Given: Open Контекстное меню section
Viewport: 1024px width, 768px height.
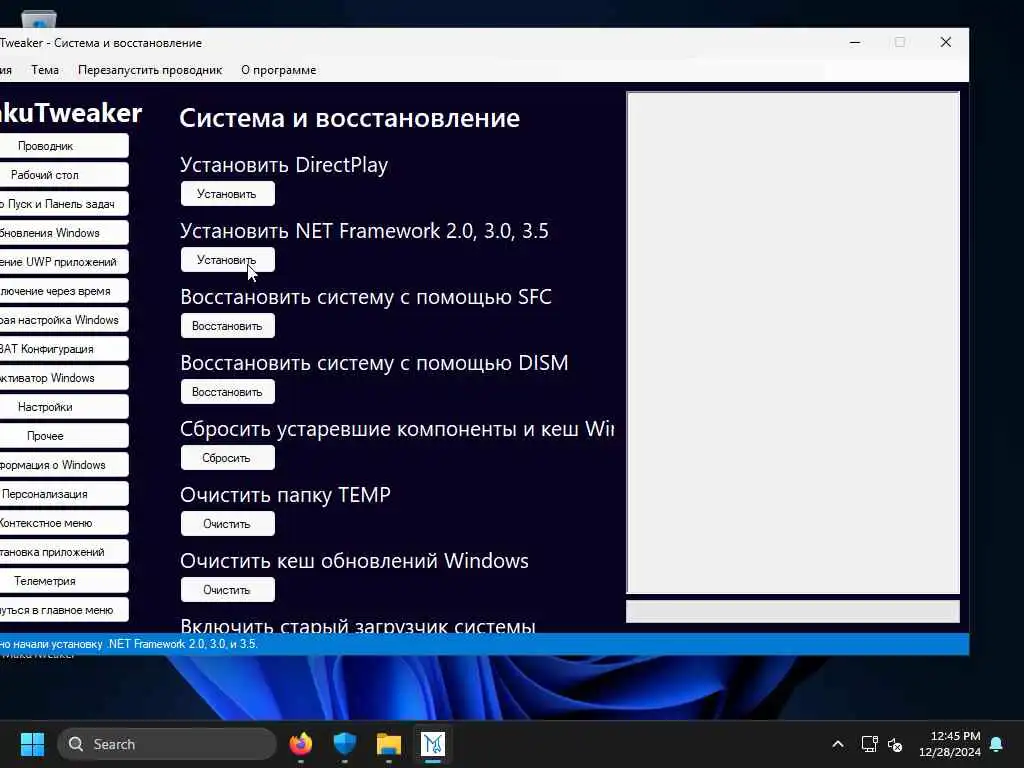Looking at the screenshot, I should [x=64, y=522].
